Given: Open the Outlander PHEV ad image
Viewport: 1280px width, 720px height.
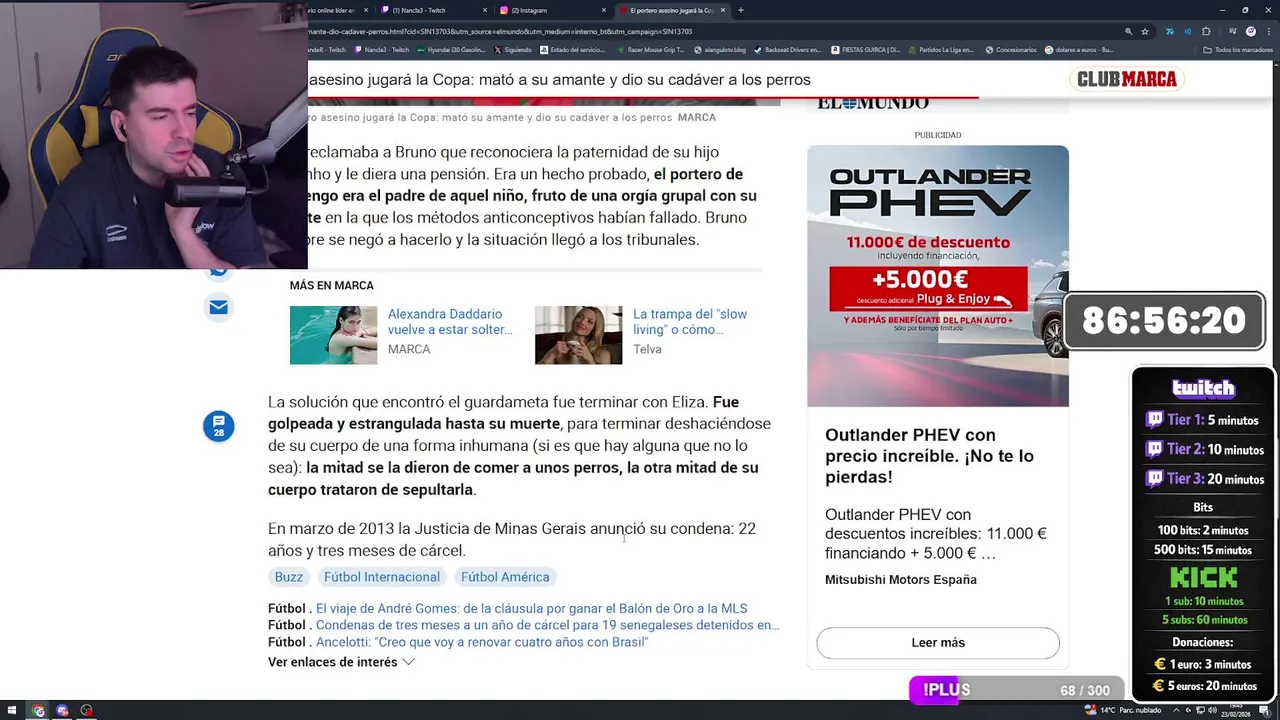Looking at the screenshot, I should pos(938,276).
